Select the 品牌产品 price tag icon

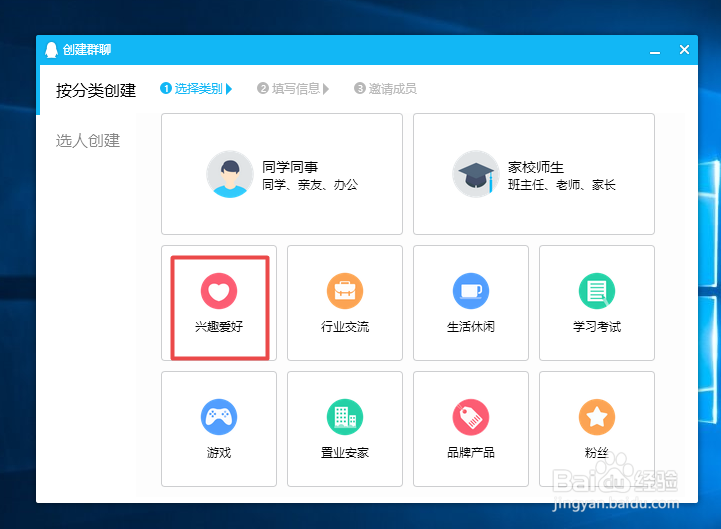click(x=471, y=417)
